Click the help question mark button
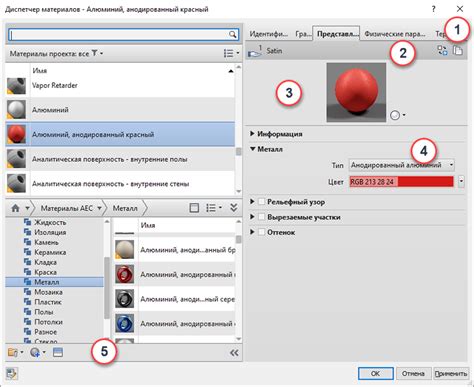 tap(433, 9)
